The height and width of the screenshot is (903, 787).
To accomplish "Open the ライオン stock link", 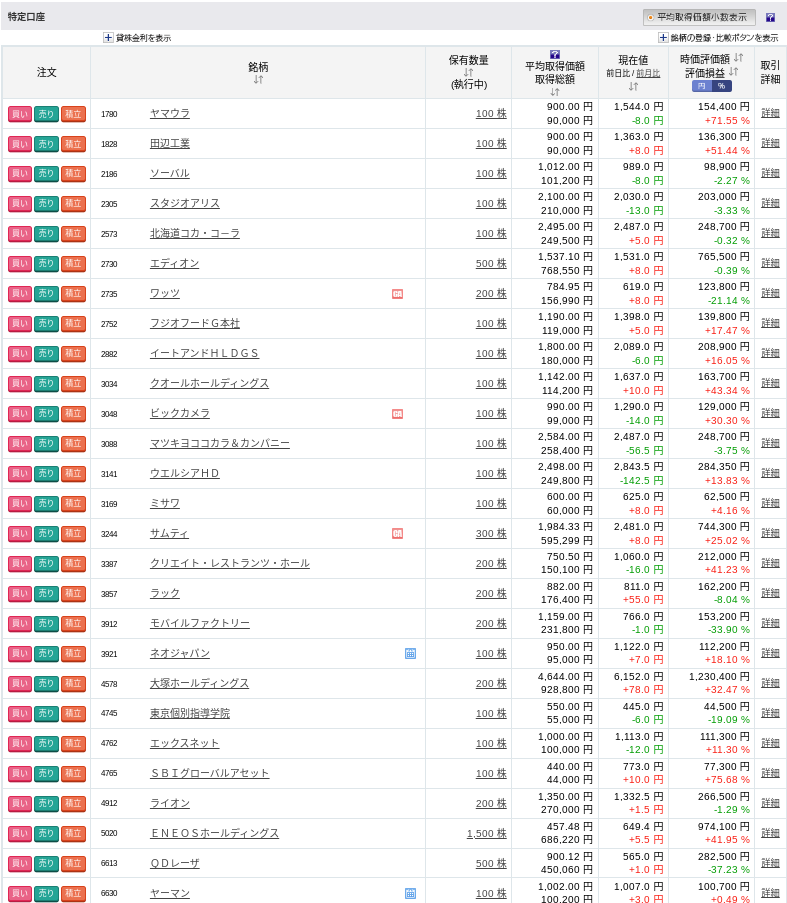I will coord(170,803).
